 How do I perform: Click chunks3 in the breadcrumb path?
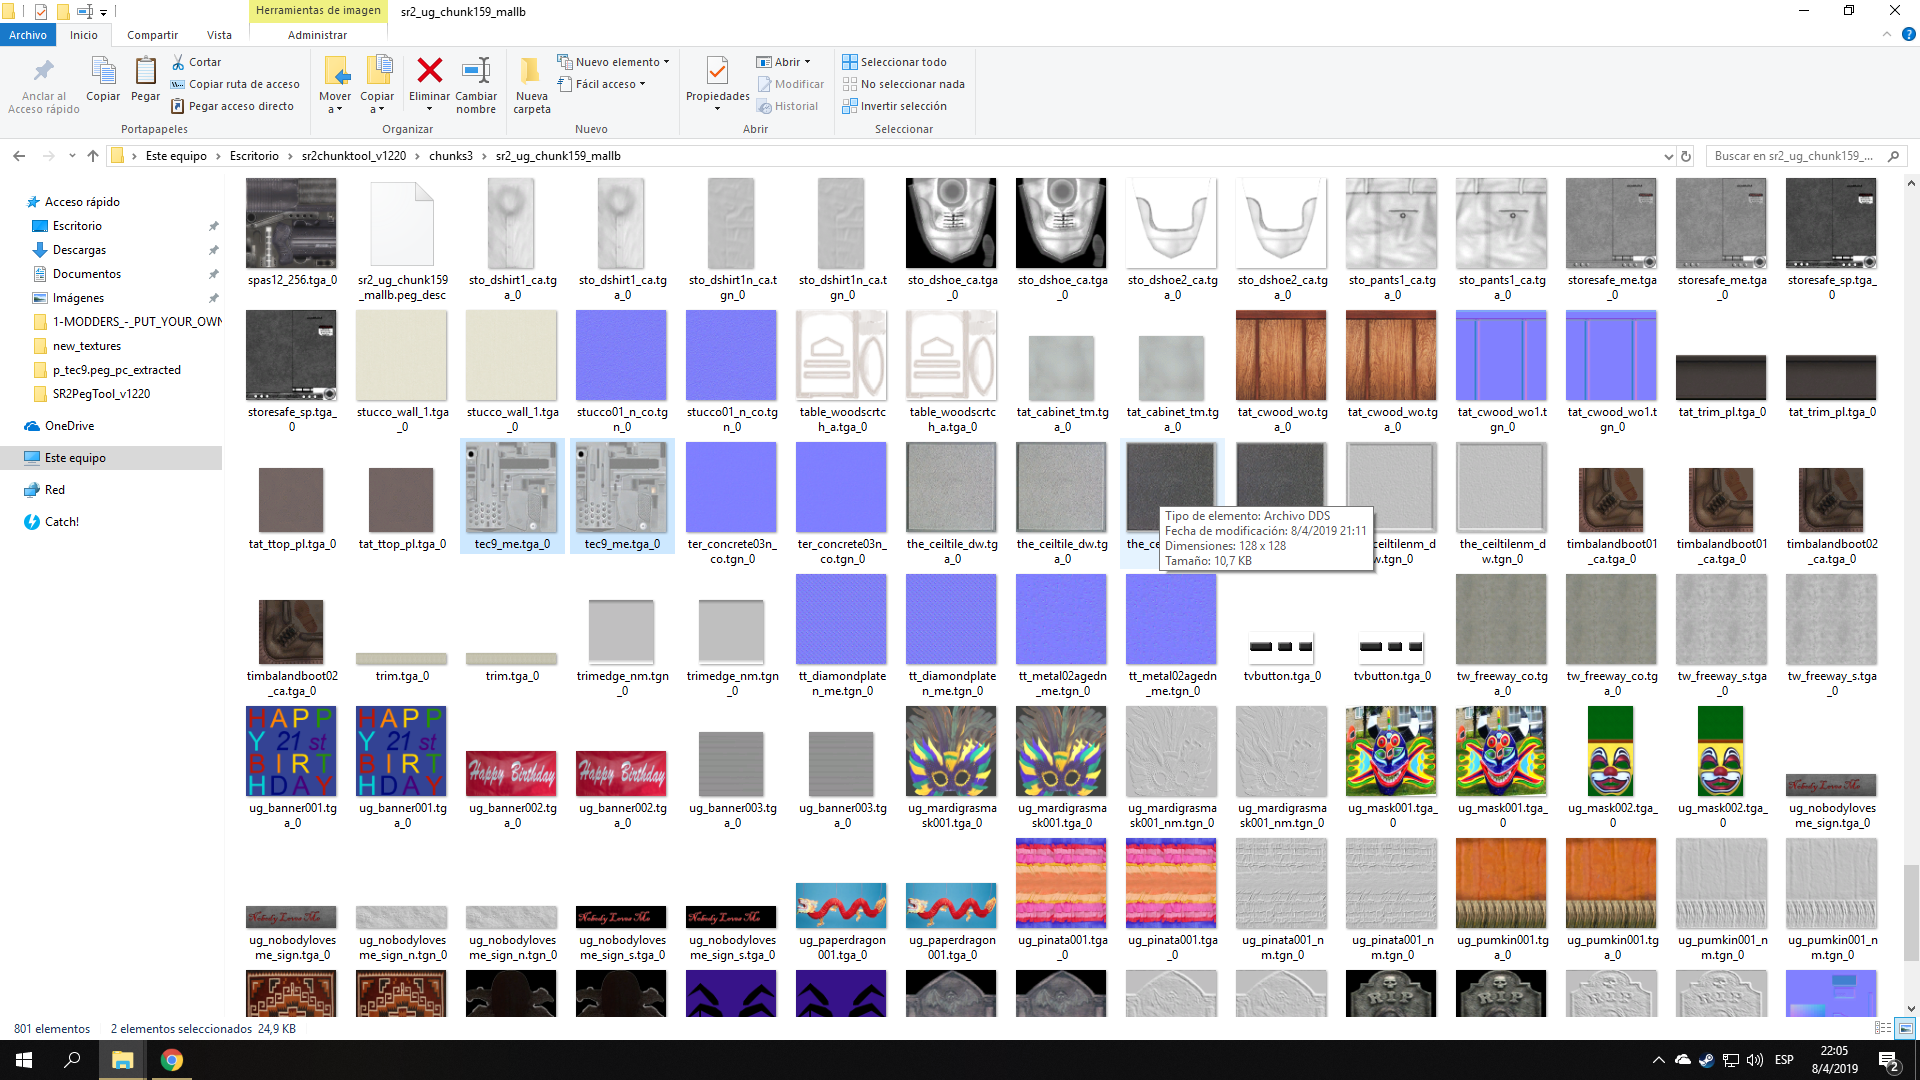(x=451, y=156)
